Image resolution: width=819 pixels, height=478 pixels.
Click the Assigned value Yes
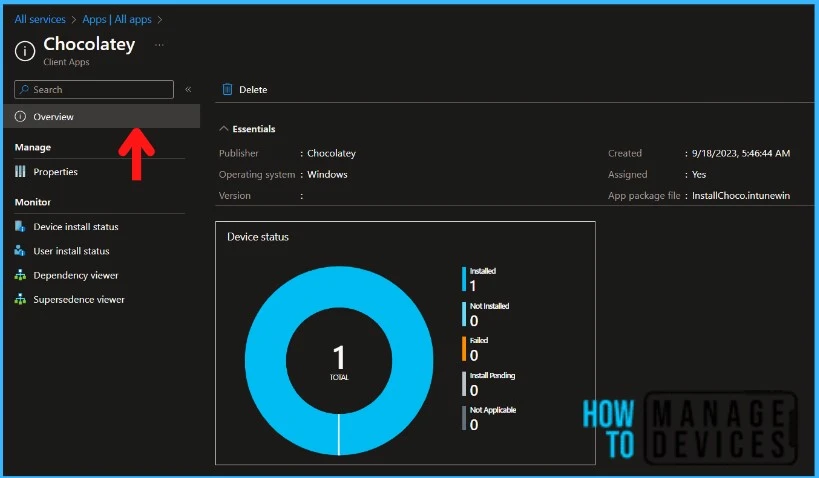point(699,174)
